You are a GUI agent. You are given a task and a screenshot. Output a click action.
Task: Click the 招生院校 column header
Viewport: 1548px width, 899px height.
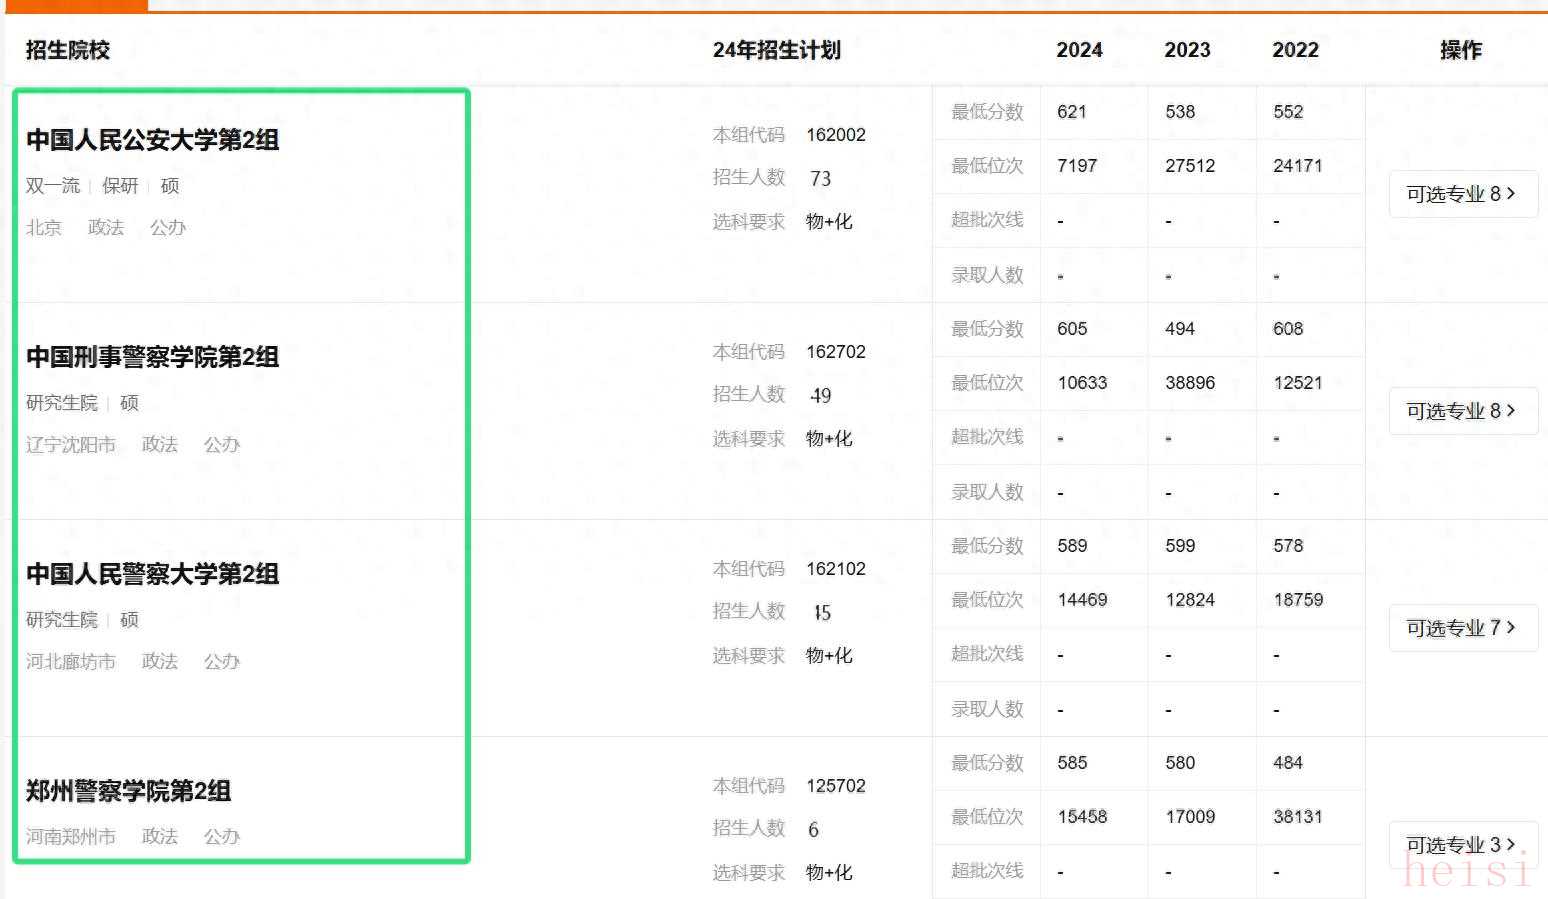(68, 50)
